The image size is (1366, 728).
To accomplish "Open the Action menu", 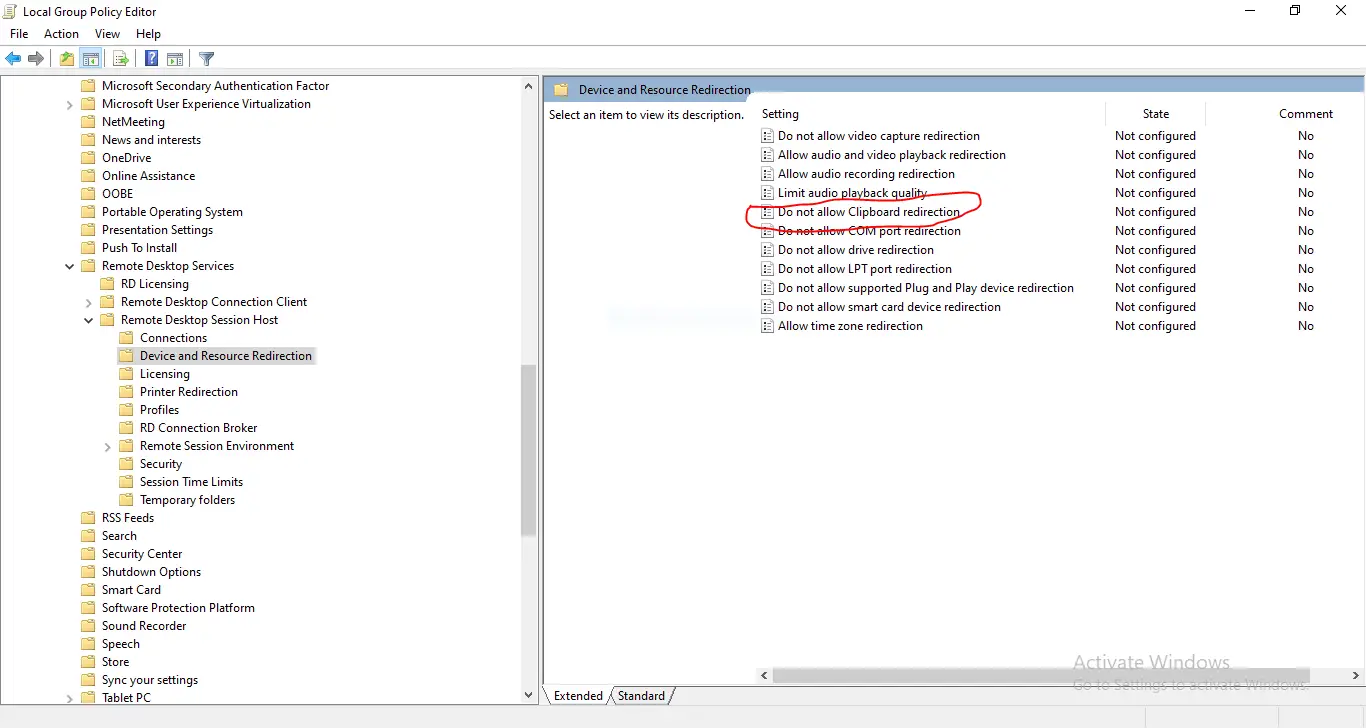I will [x=61, y=33].
